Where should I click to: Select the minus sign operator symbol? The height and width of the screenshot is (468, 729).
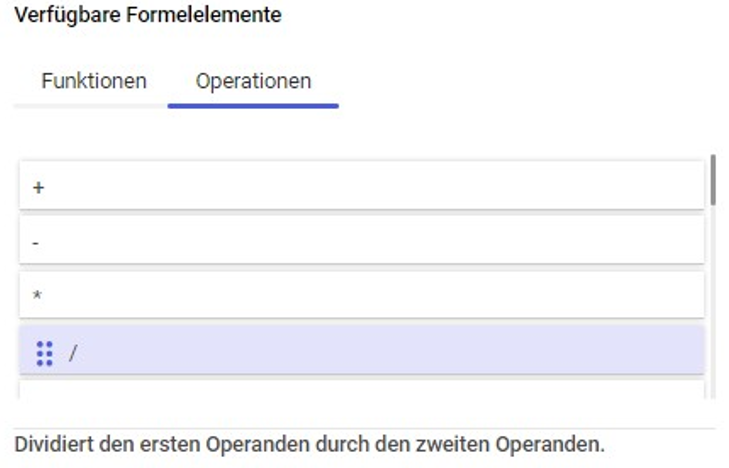click(x=36, y=243)
